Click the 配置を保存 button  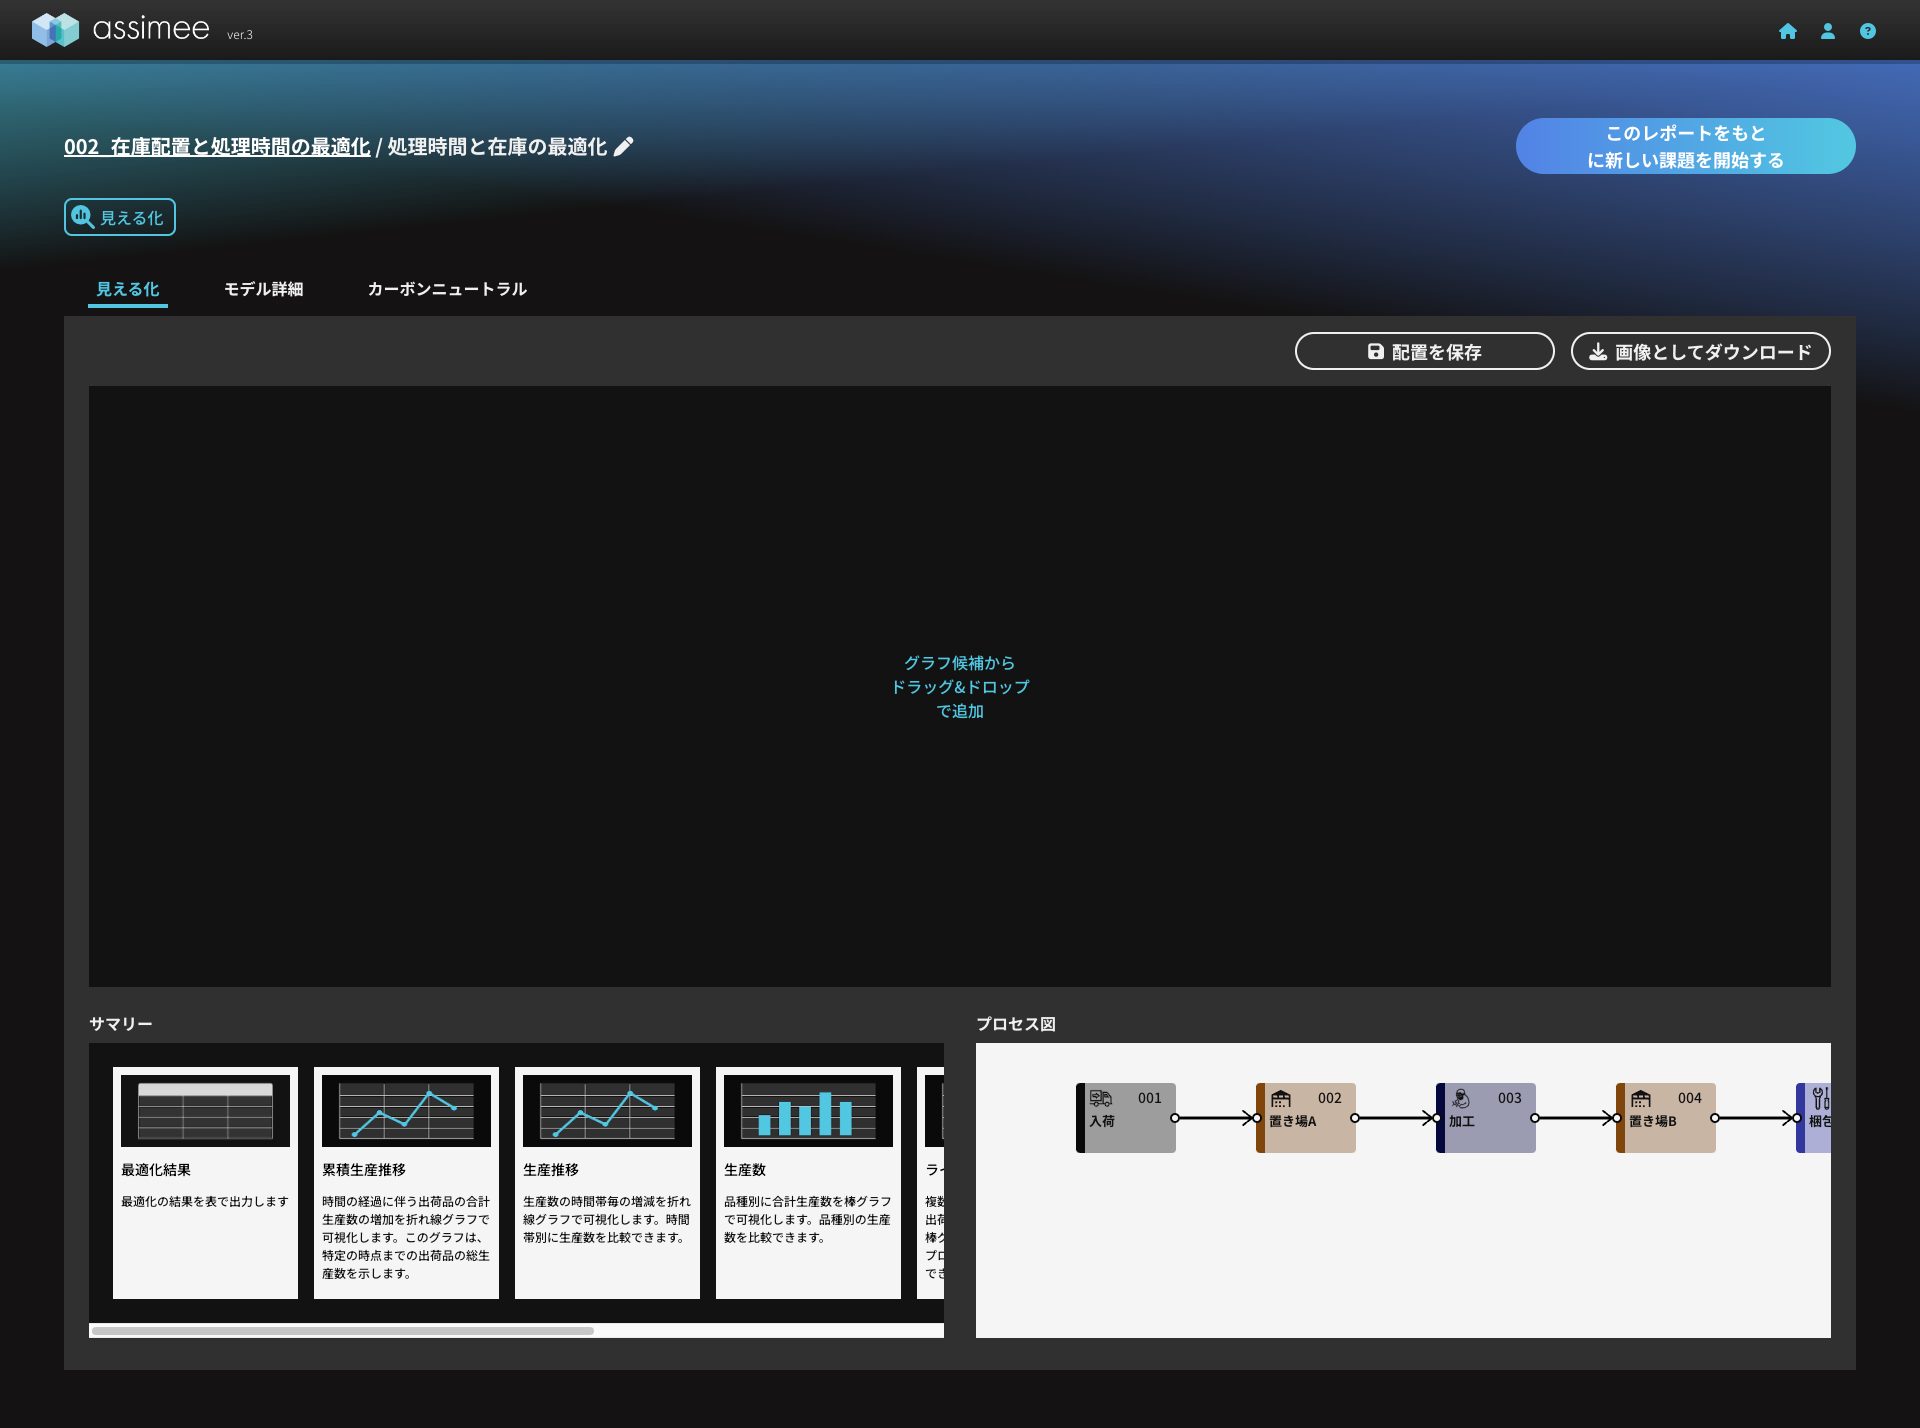pyautogui.click(x=1424, y=352)
